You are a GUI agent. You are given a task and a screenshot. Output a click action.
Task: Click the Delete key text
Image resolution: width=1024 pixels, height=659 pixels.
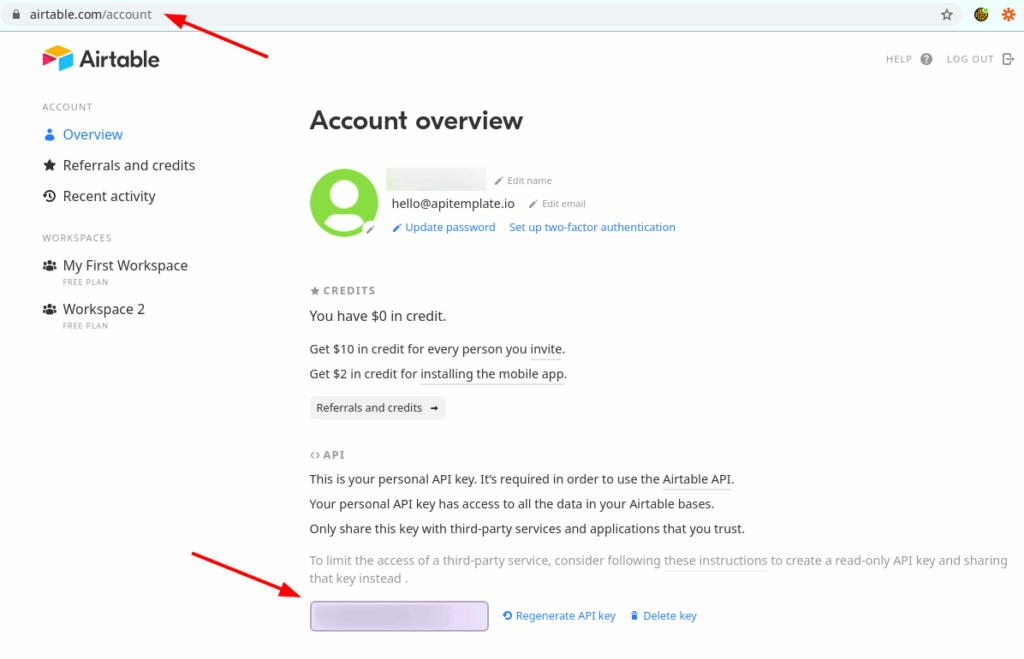coord(669,616)
